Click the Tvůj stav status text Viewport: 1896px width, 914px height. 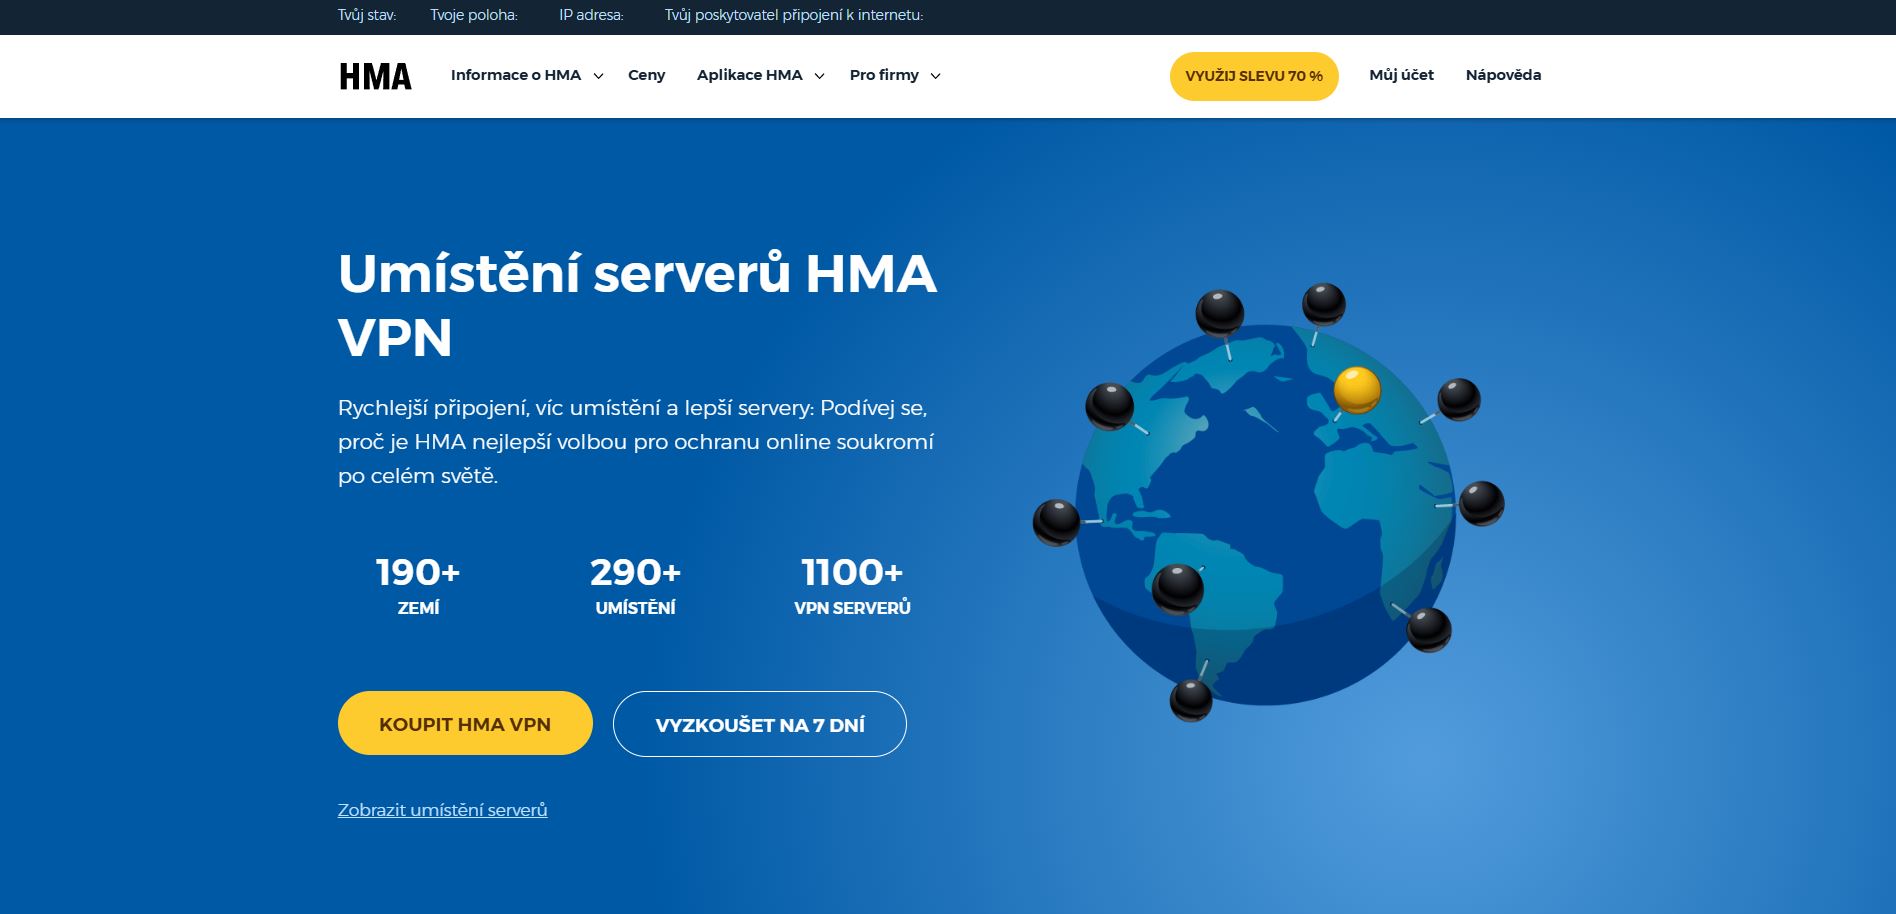point(367,15)
